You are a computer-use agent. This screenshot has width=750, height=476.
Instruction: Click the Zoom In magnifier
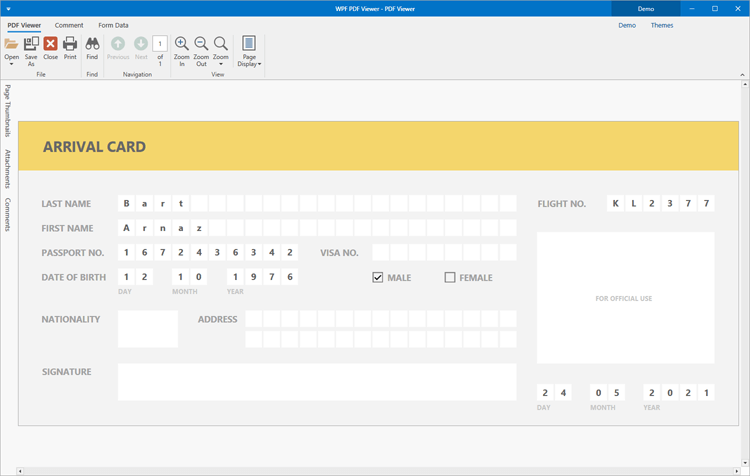pos(182,44)
